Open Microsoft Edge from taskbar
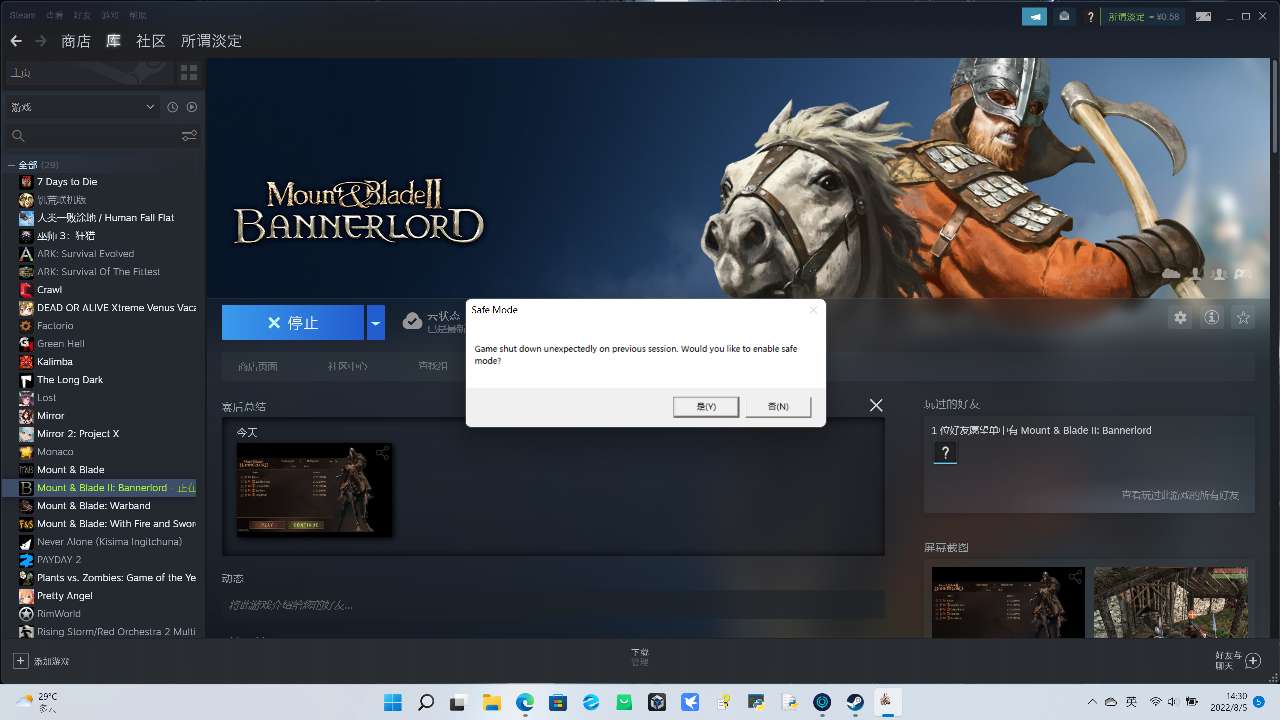1280x720 pixels. click(x=525, y=702)
